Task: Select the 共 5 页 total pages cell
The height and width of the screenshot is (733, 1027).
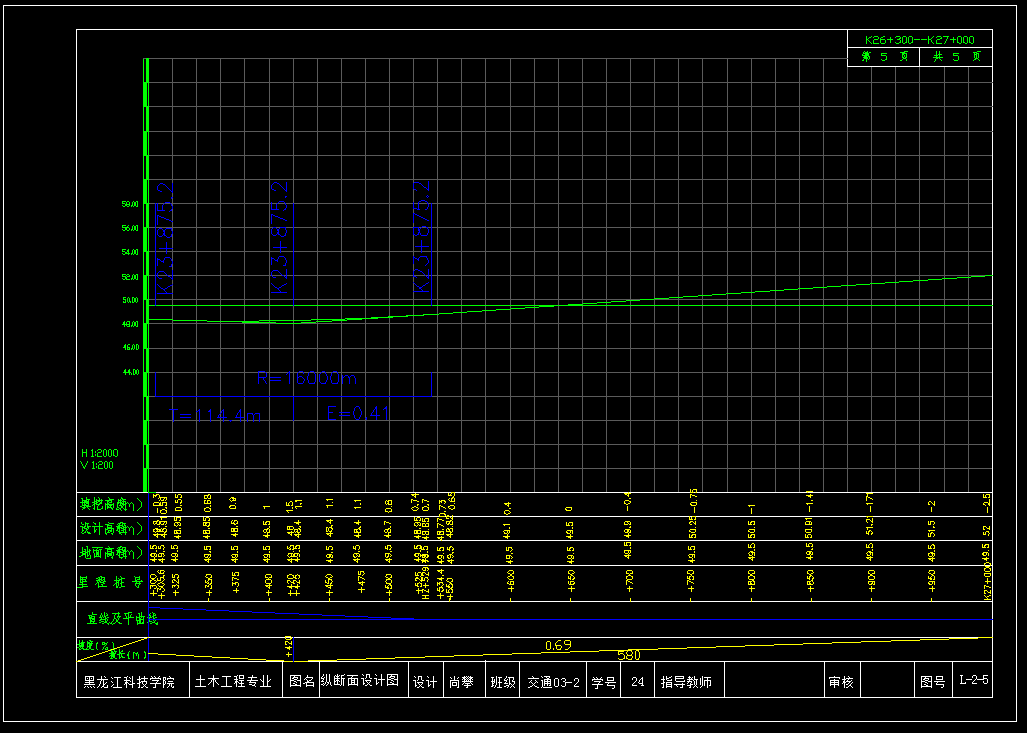Action: (957, 58)
